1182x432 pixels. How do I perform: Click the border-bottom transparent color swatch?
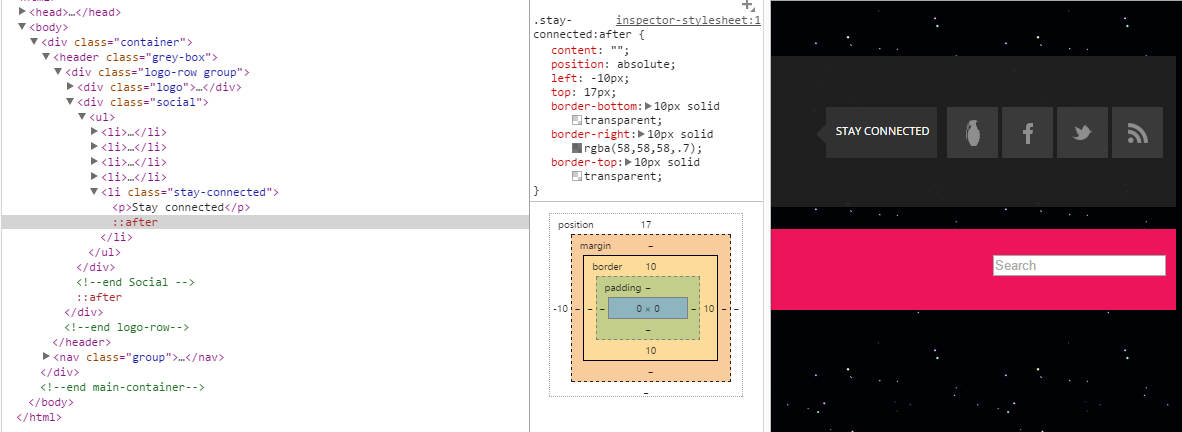click(577, 120)
